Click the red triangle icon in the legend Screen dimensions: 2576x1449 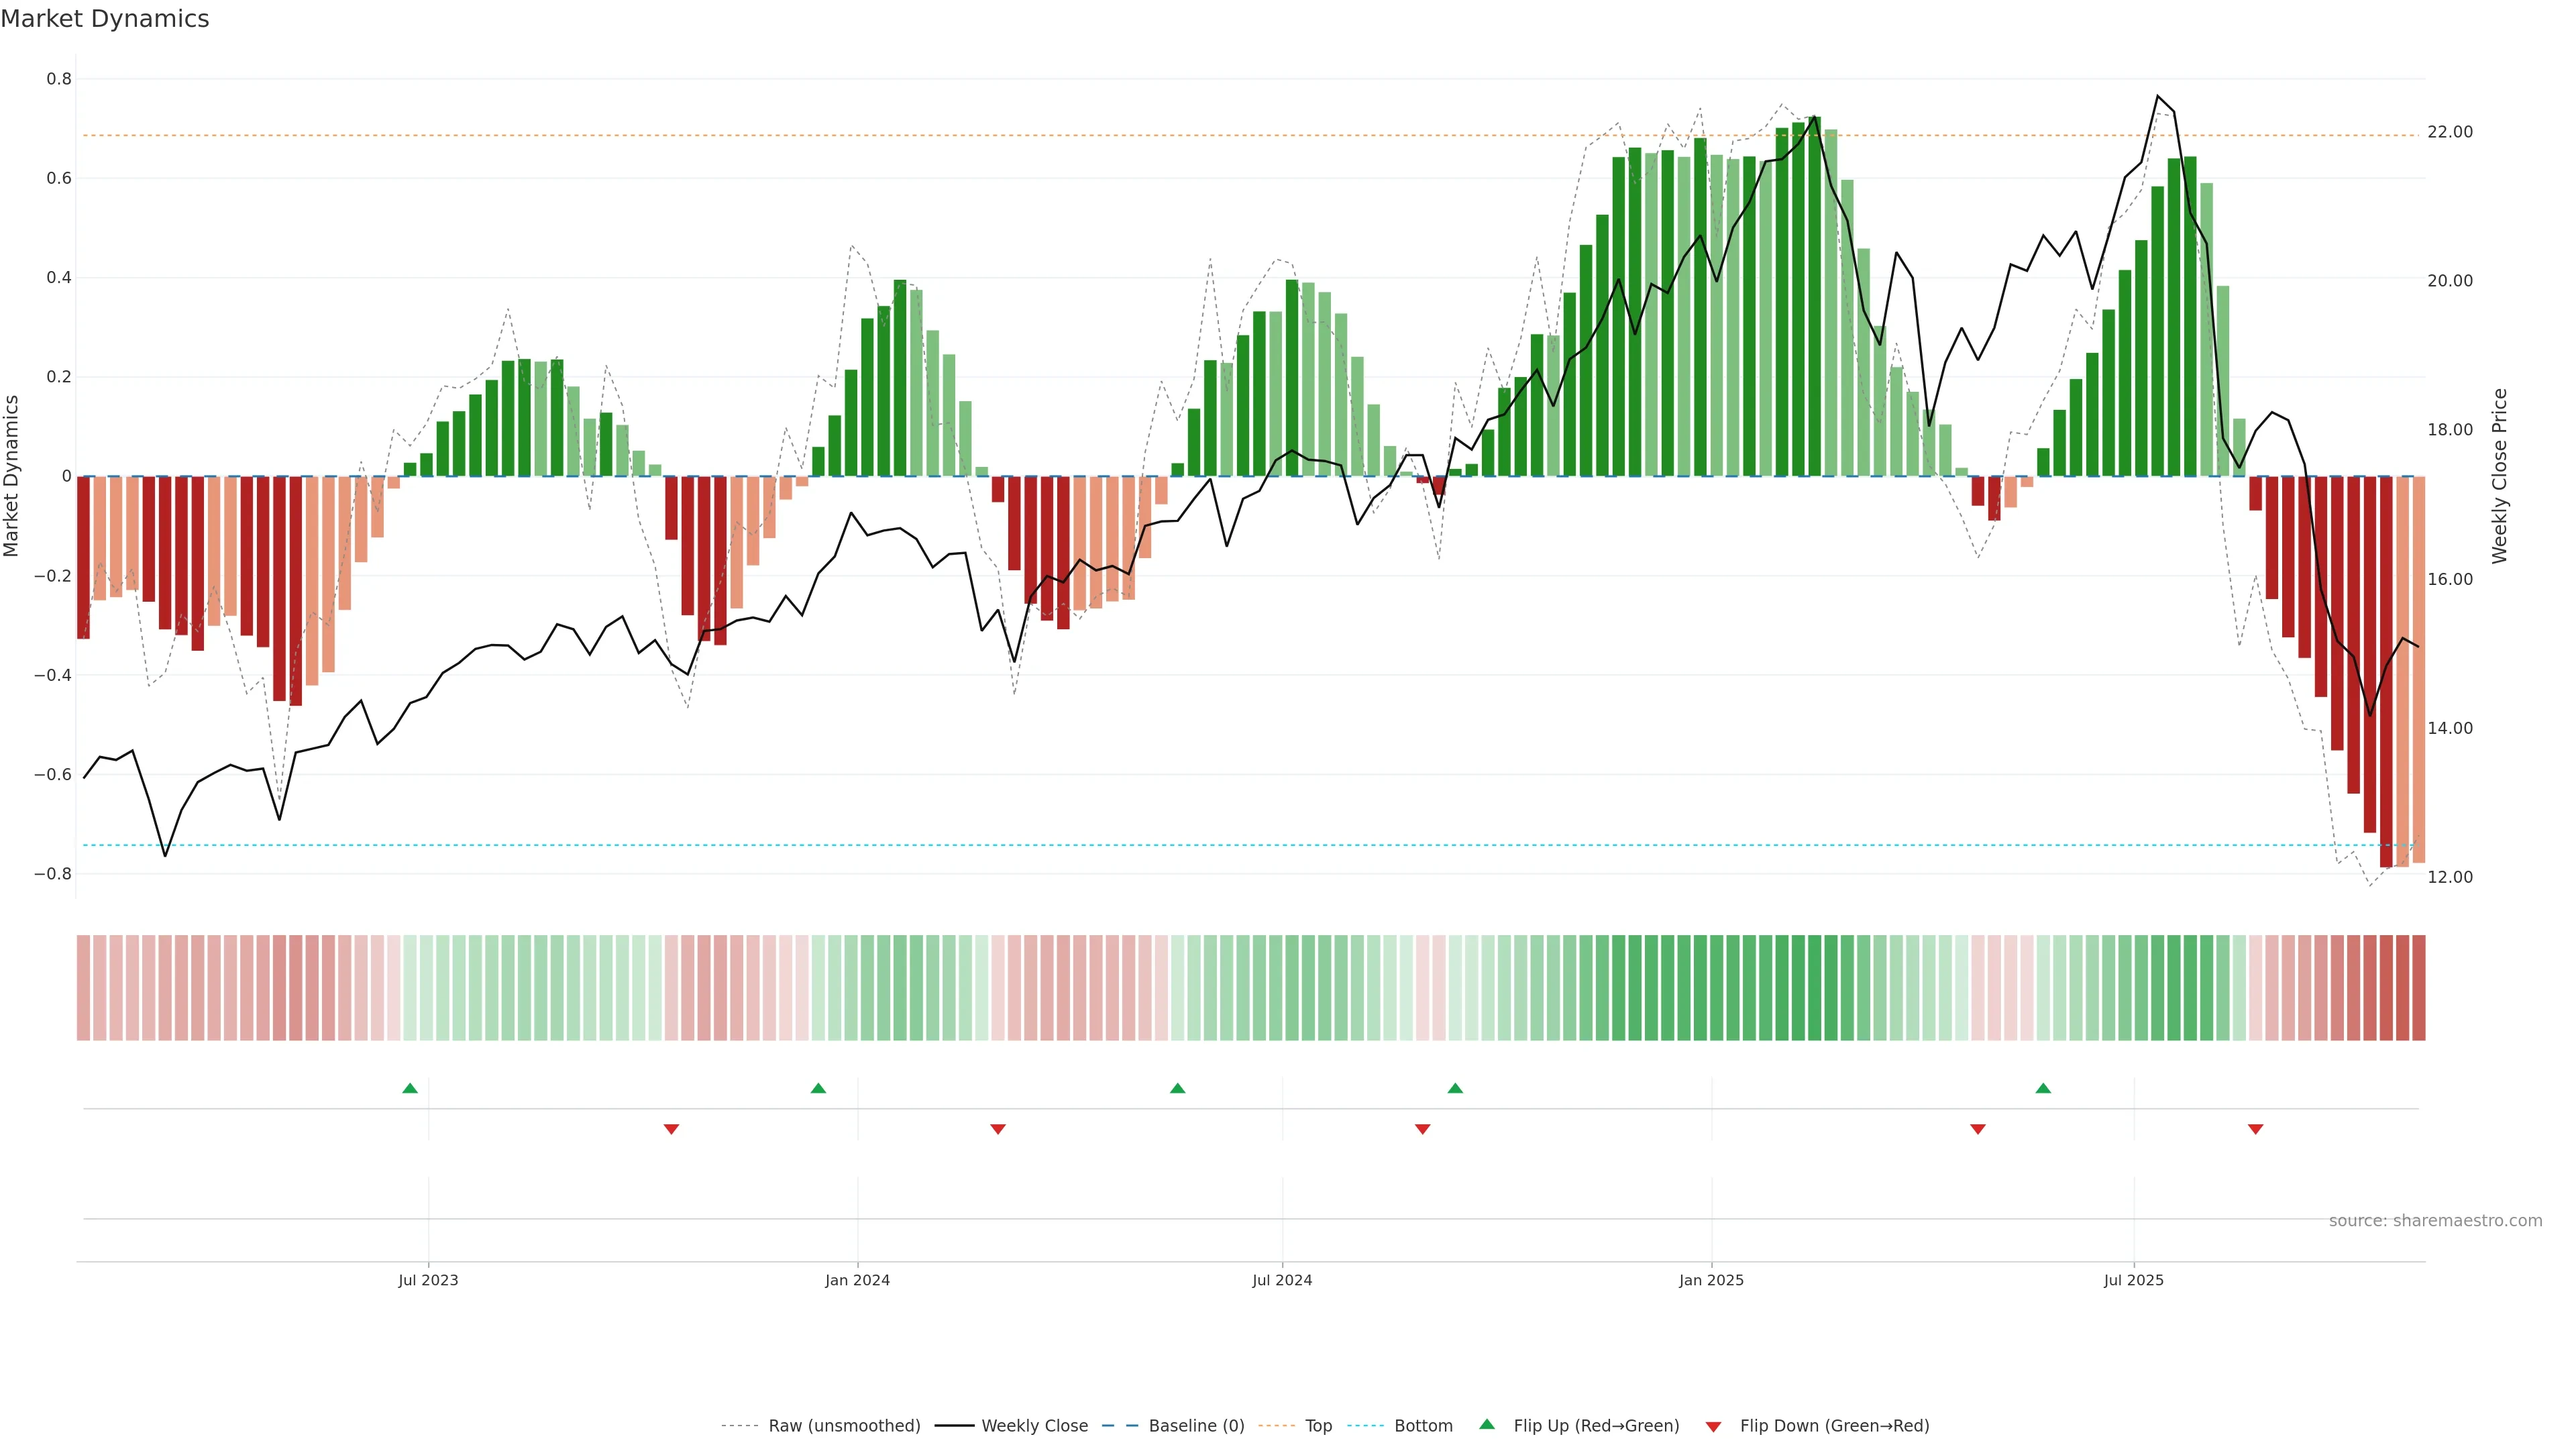pyautogui.click(x=1713, y=1427)
